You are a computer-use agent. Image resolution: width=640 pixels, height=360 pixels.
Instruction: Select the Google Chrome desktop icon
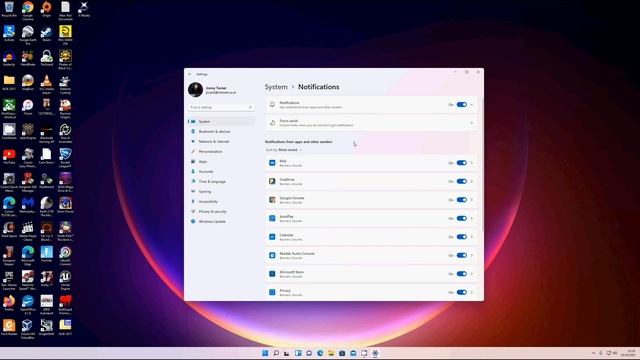[x=28, y=10]
